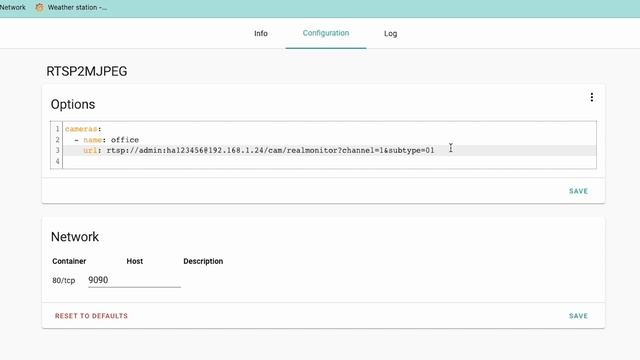The image size is (640, 360).
Task: Click empty line 4 of the YAML editor
Action: (x=329, y=161)
